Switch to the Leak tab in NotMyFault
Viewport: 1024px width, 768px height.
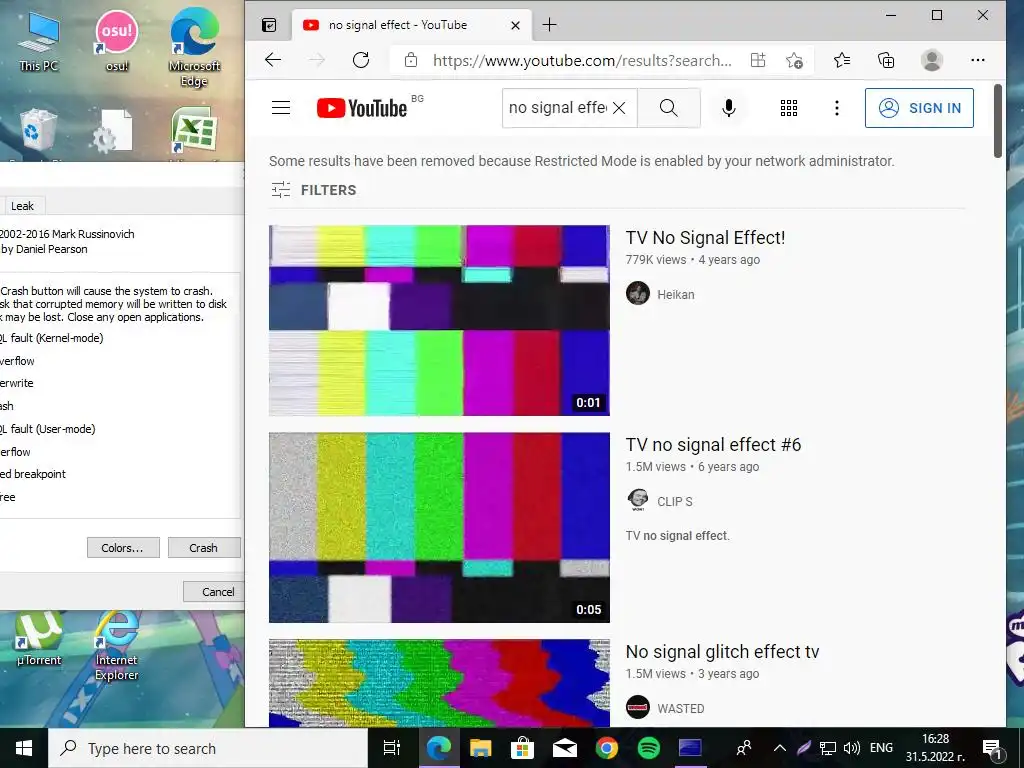tap(22, 206)
